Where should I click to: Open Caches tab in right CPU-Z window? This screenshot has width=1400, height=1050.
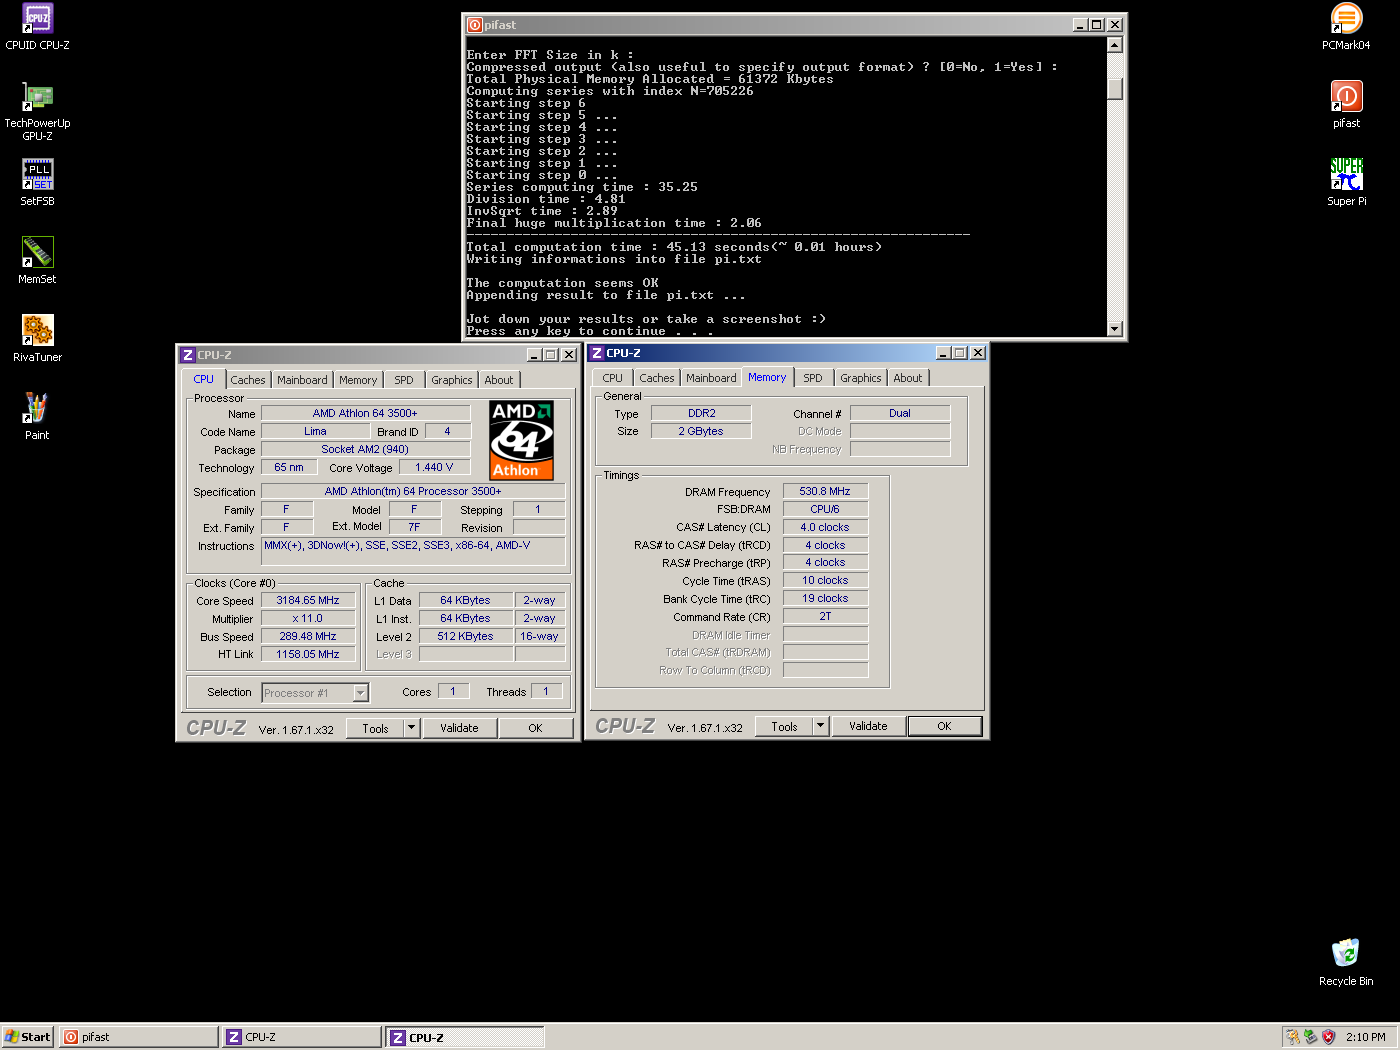(x=657, y=378)
